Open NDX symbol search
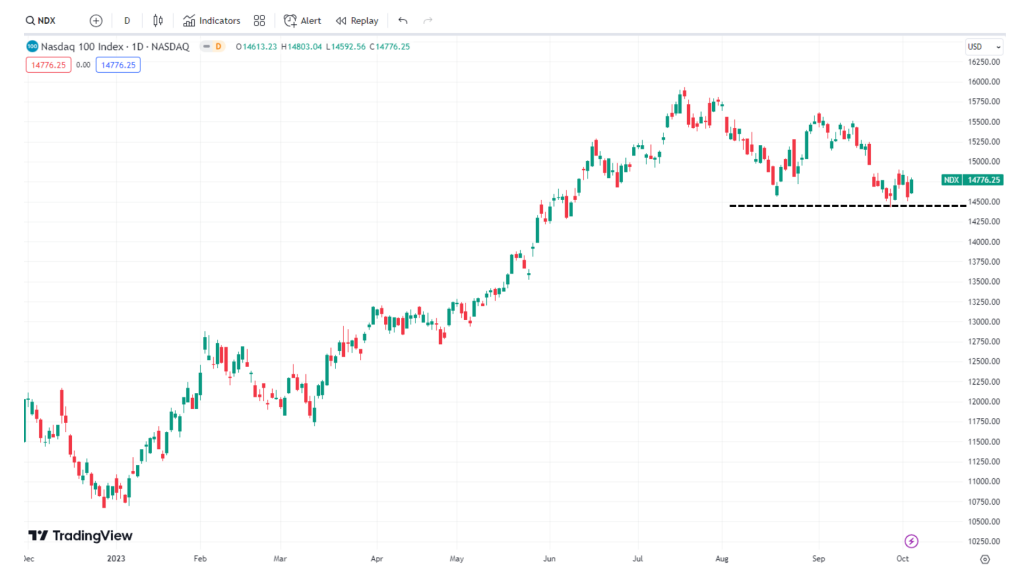Screen dimensions: 1024x576 click(40, 21)
